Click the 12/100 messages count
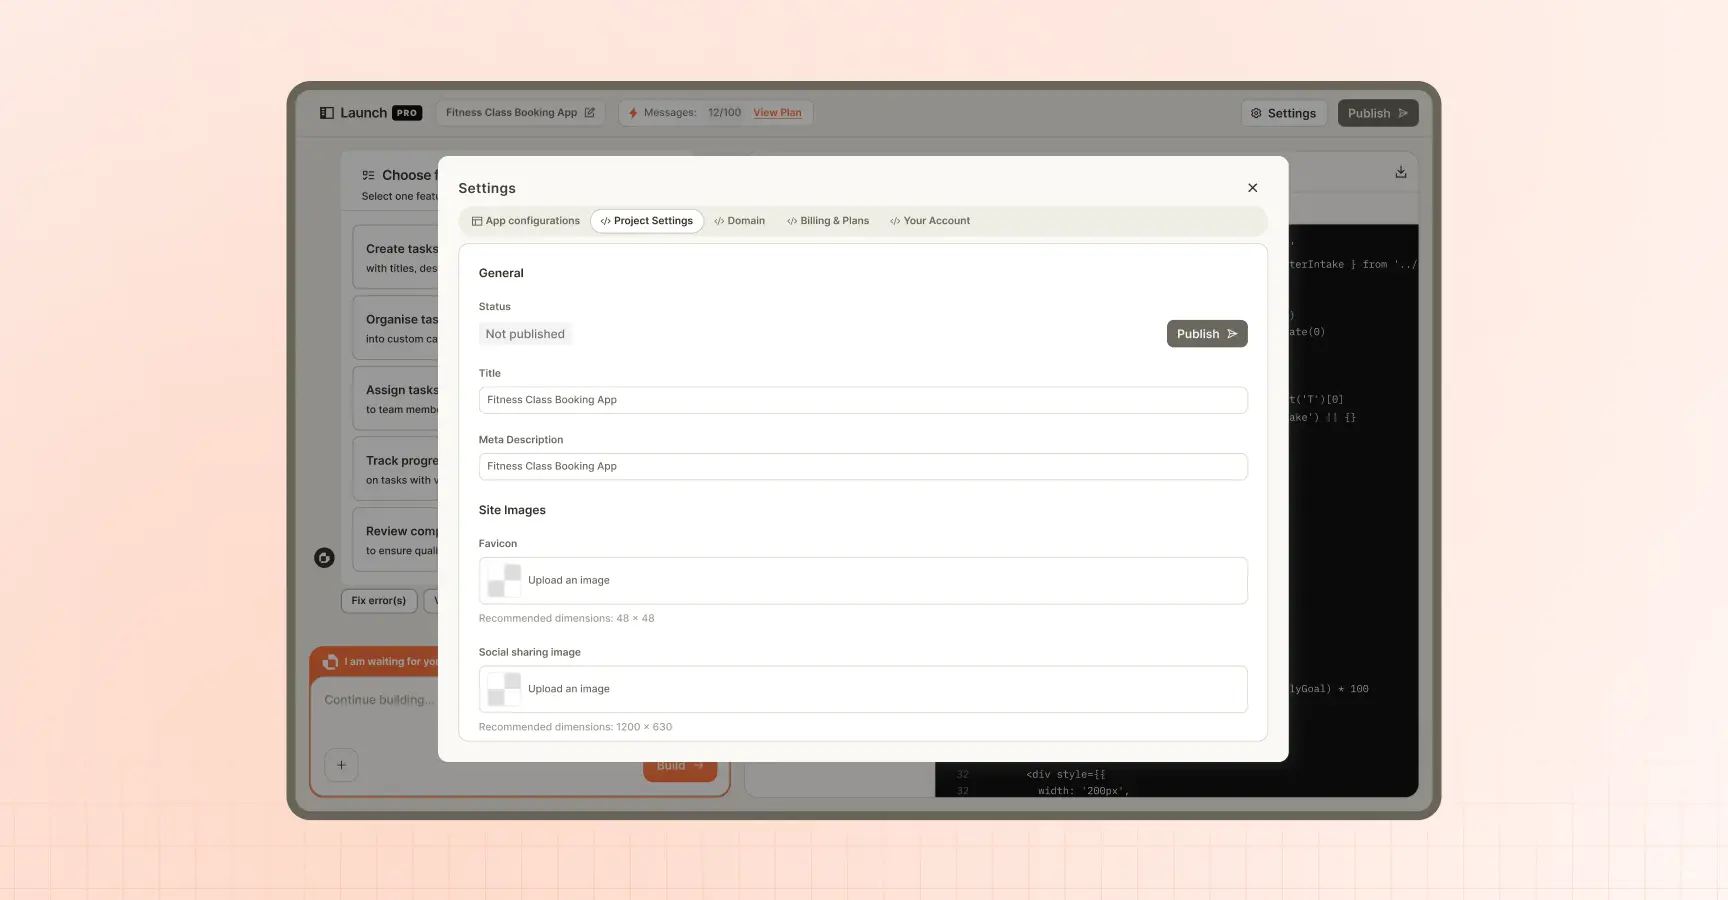This screenshot has height=900, width=1728. click(725, 113)
